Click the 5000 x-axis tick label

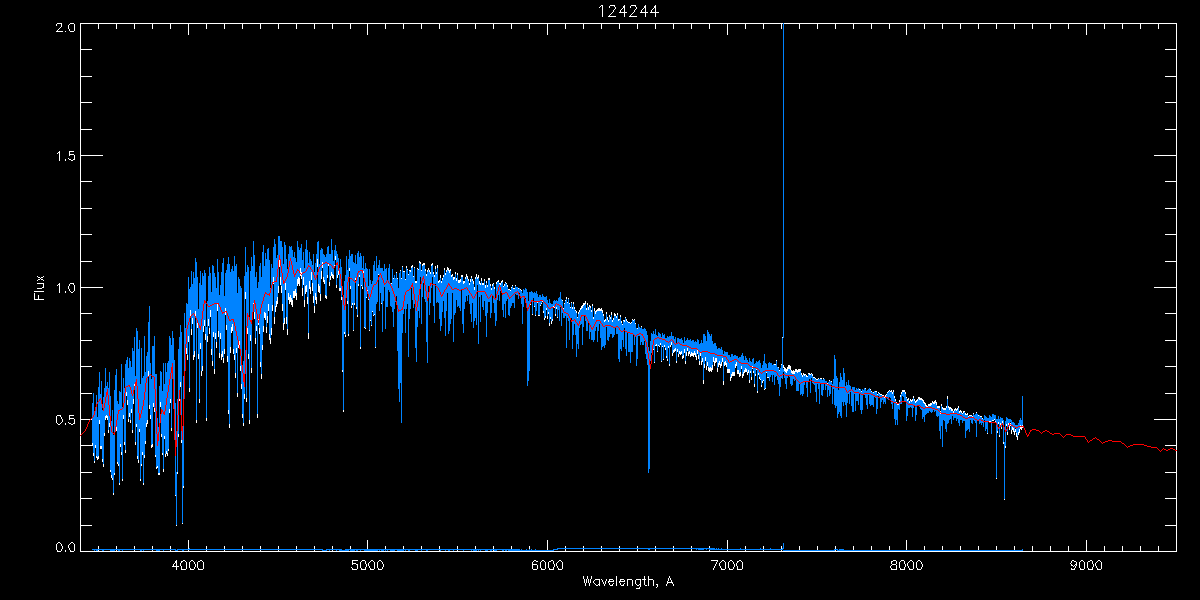[368, 565]
